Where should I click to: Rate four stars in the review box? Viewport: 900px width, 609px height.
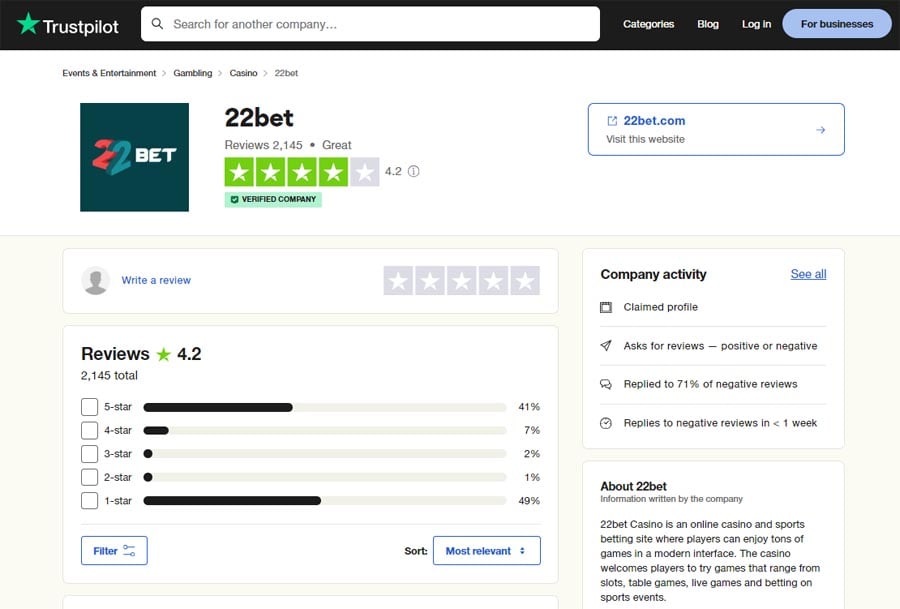493,281
